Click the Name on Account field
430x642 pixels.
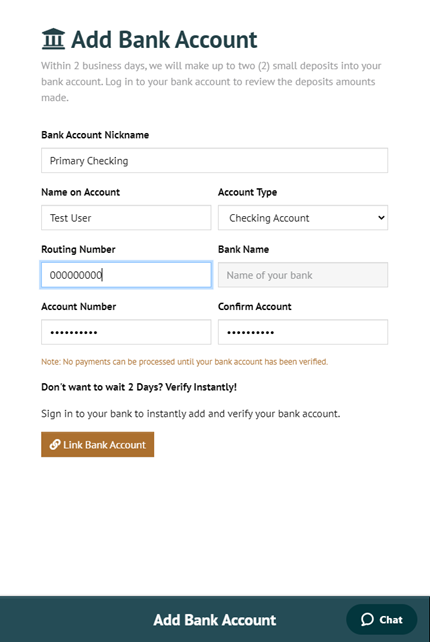tap(126, 218)
